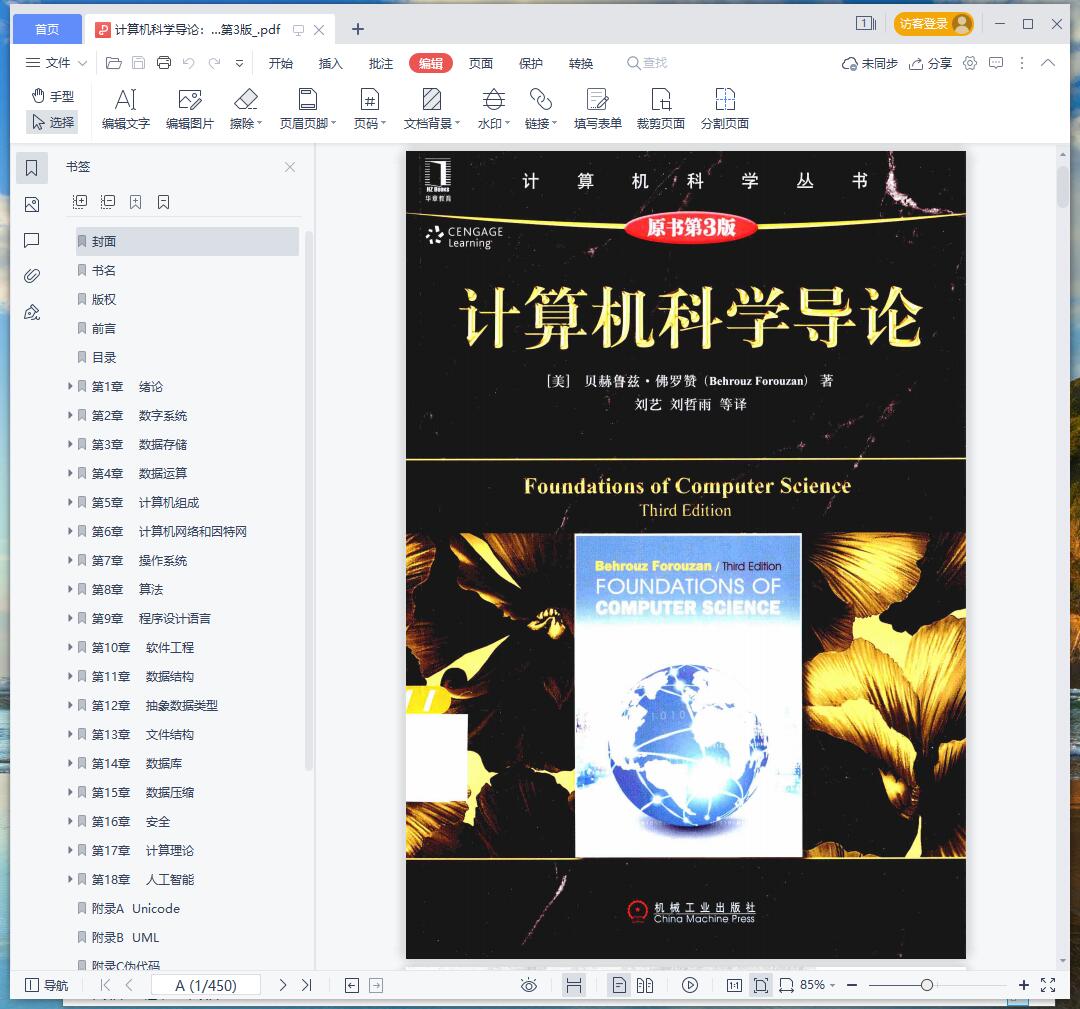Open the signature pen sidebar icon
This screenshot has height=1009, width=1080.
[x=32, y=313]
